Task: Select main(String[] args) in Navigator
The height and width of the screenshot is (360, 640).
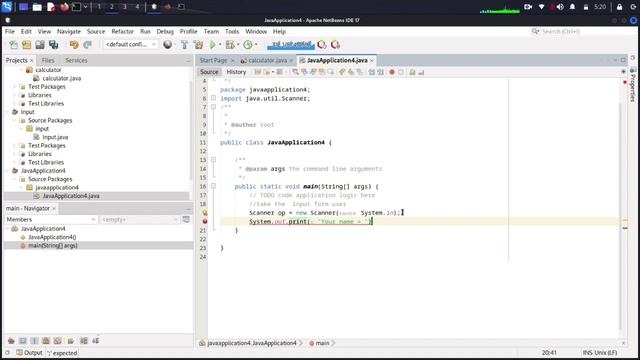Action: (x=52, y=245)
